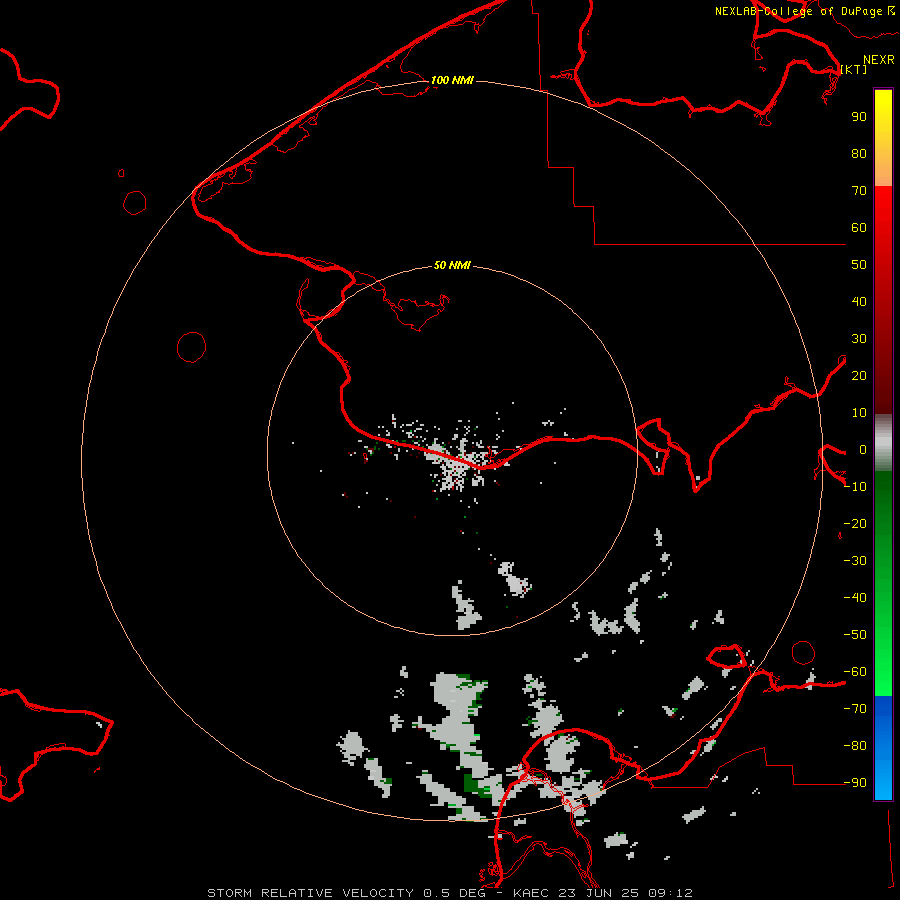900x900 pixels.
Task: Select the -40 value on velocity scale
Action: coord(855,598)
